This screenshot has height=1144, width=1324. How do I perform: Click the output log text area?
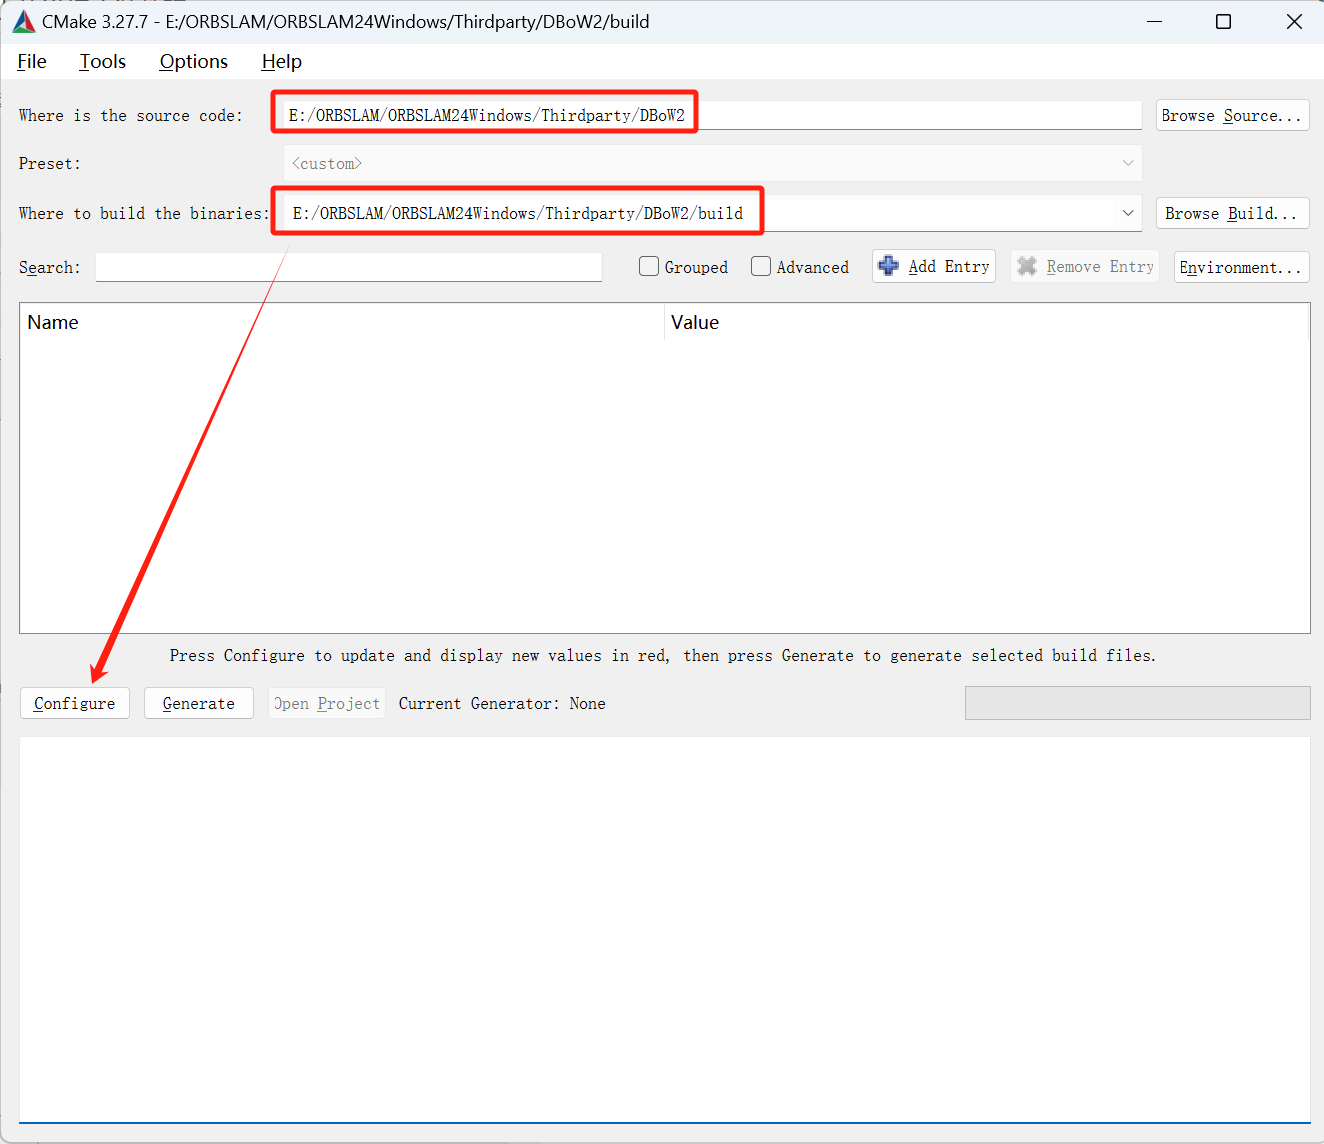coord(665,929)
